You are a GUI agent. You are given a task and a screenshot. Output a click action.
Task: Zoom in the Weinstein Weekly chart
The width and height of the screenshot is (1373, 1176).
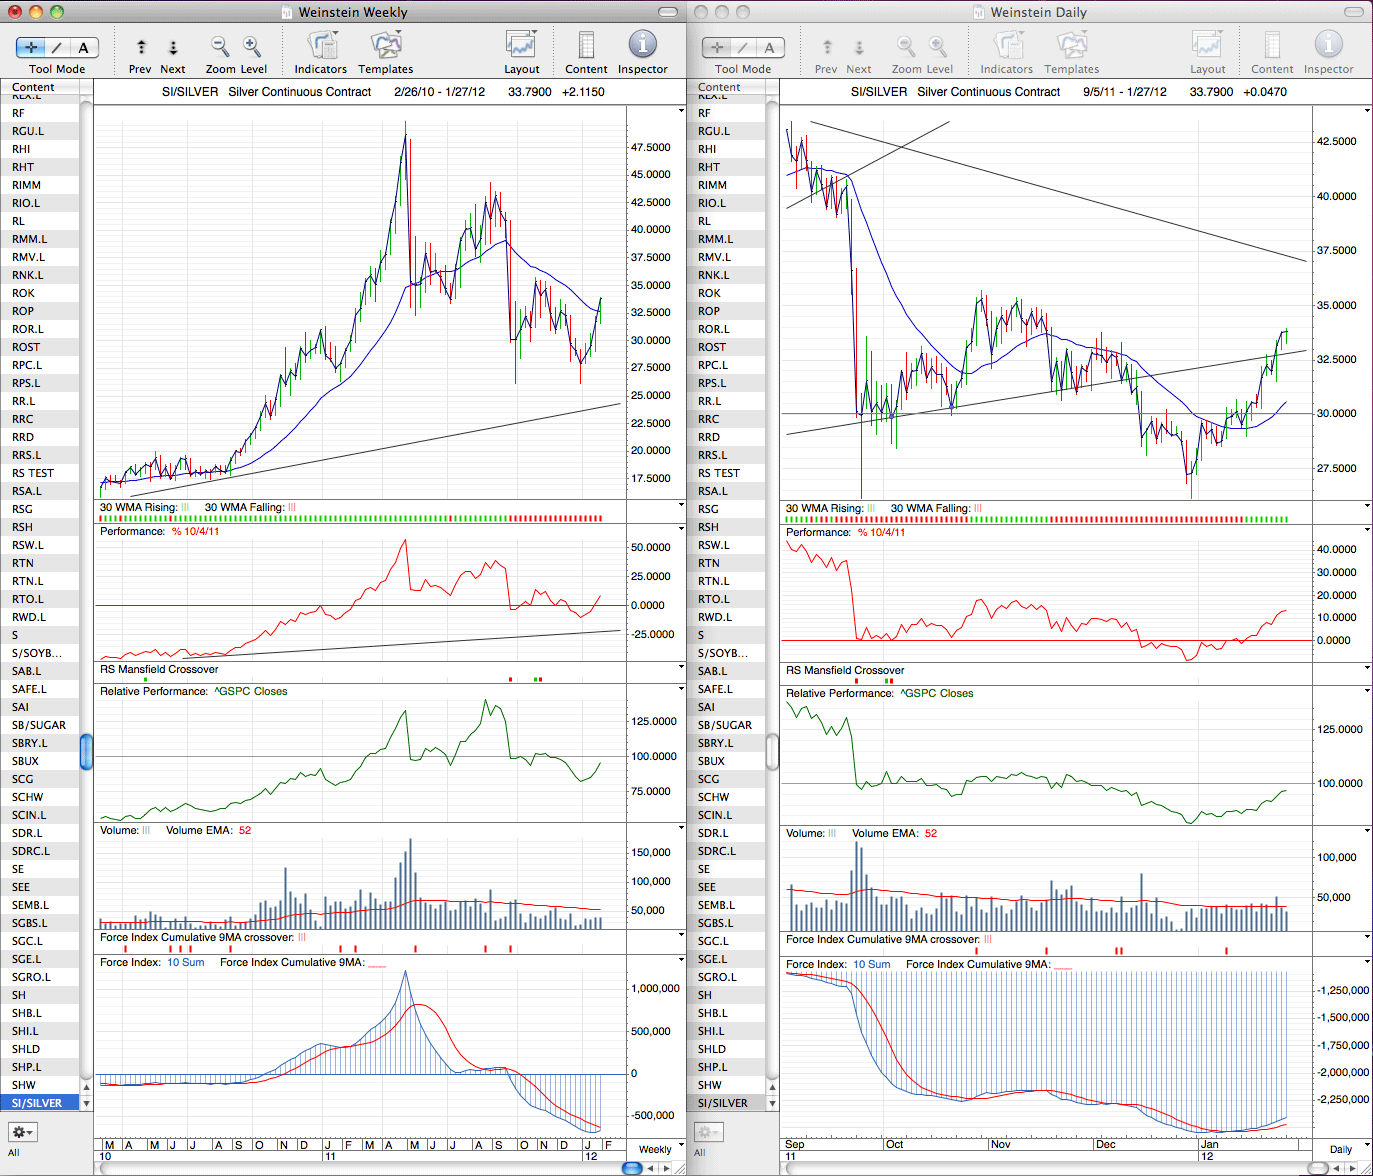[x=252, y=46]
